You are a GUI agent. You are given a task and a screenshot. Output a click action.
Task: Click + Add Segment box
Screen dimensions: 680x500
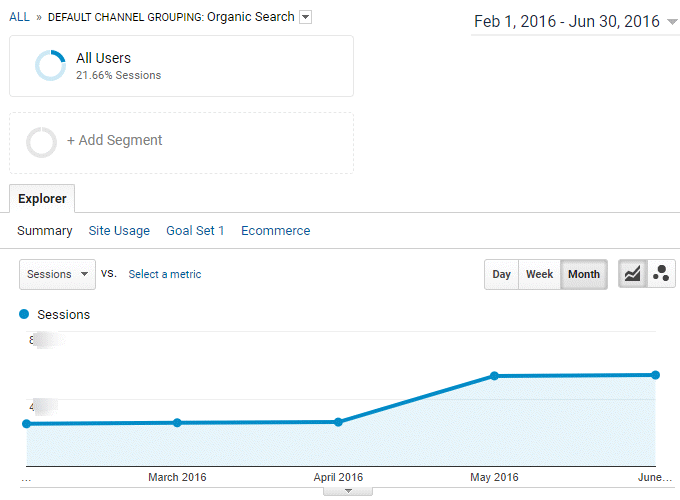click(181, 142)
